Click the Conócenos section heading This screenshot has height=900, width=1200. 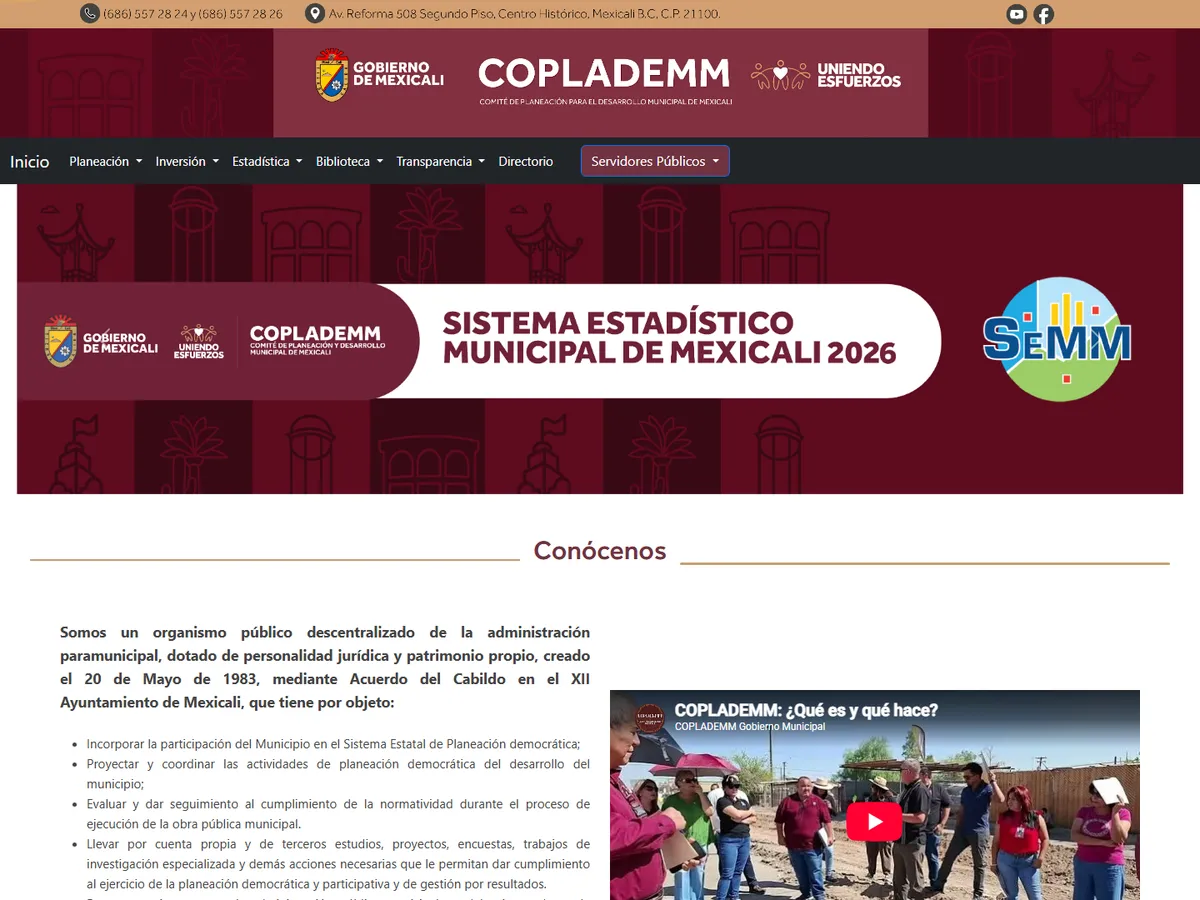click(600, 550)
